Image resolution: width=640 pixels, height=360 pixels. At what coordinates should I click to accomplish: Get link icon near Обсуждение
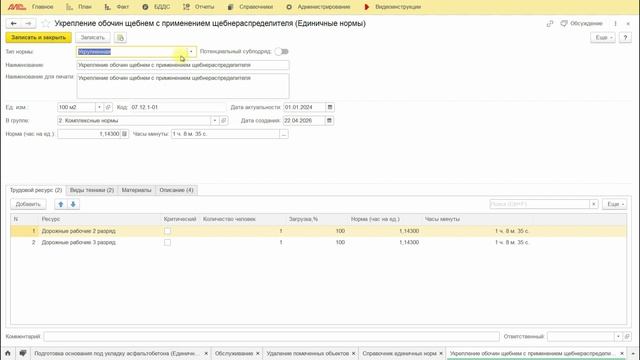point(550,24)
